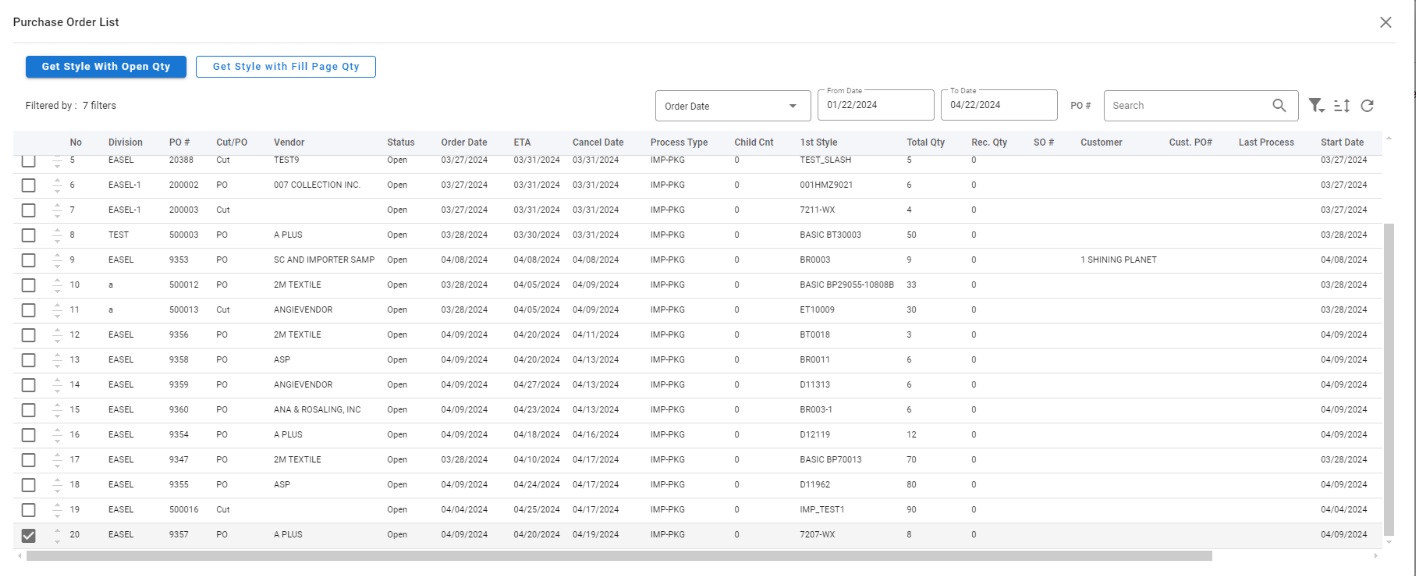Click the row height adjust icon

[x=1343, y=105]
